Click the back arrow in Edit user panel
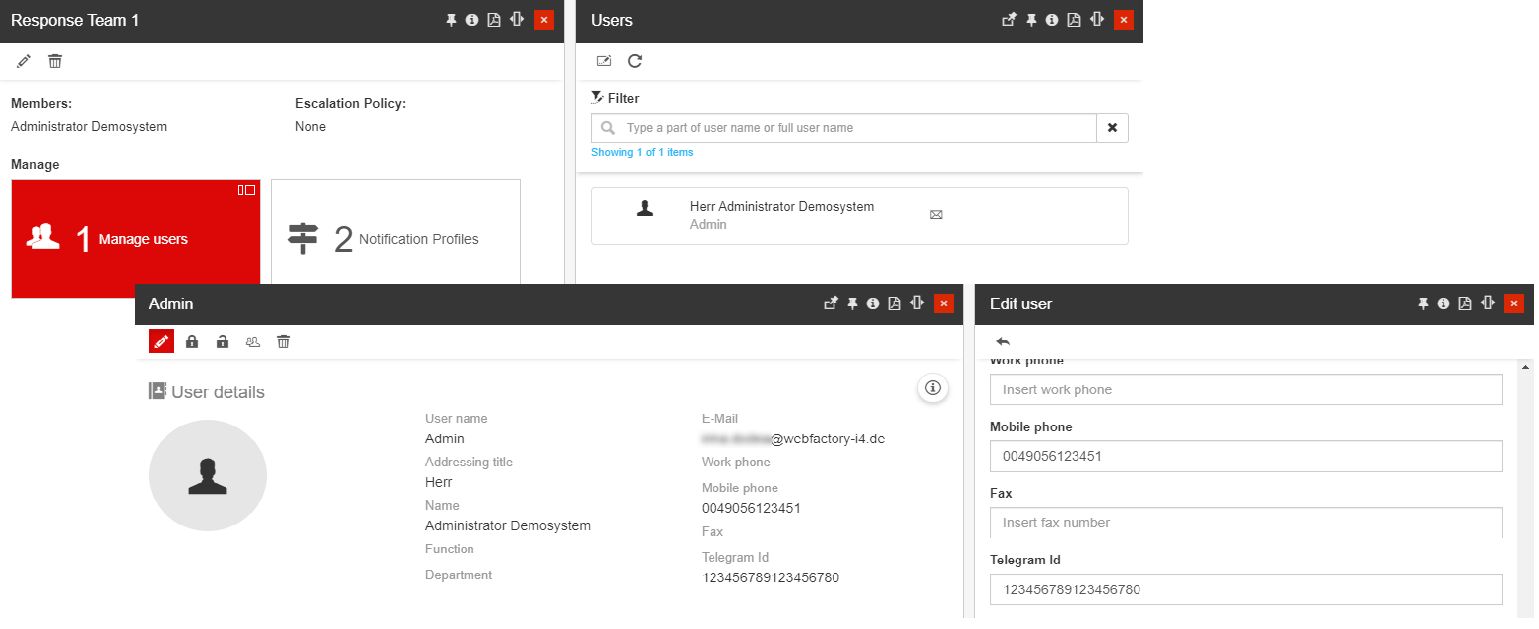Screen dimensions: 1539x629 (1003, 342)
